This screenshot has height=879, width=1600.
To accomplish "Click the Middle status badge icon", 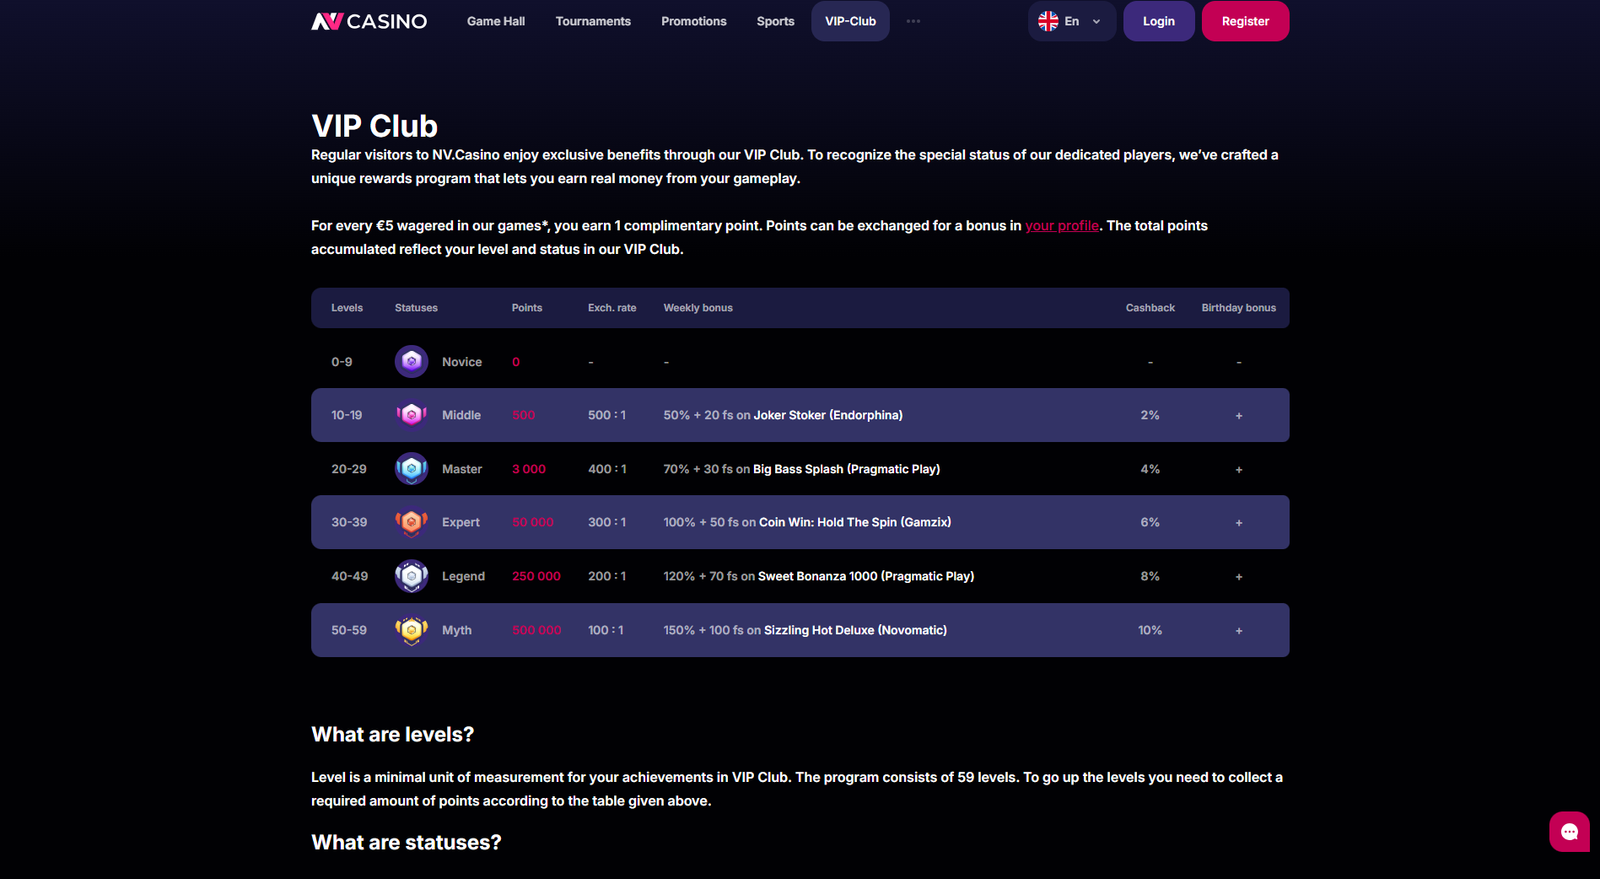I will pos(411,415).
